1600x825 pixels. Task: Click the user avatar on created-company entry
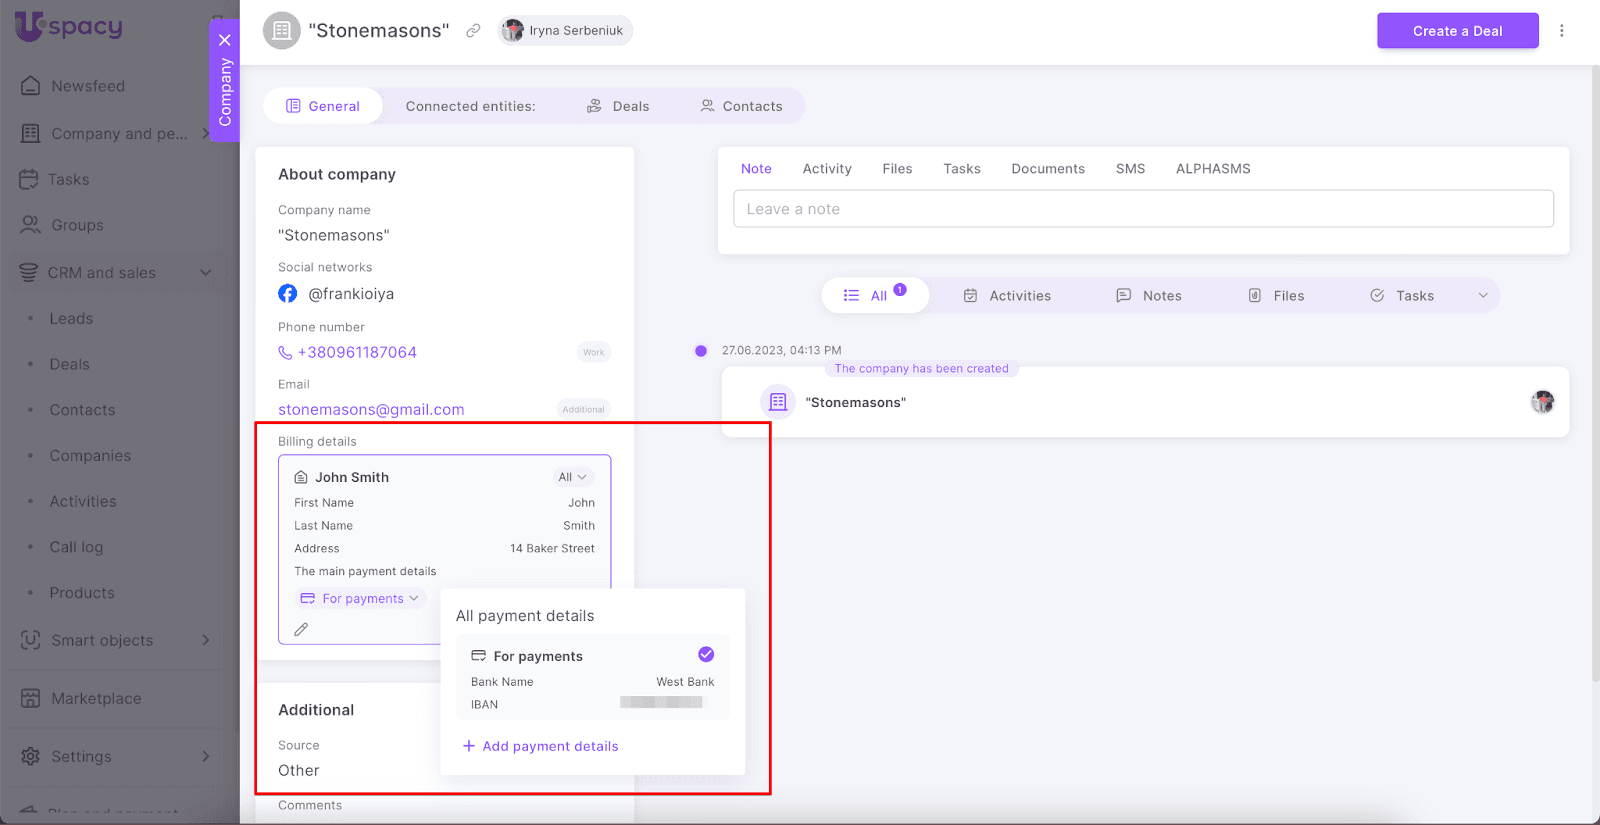(1542, 402)
